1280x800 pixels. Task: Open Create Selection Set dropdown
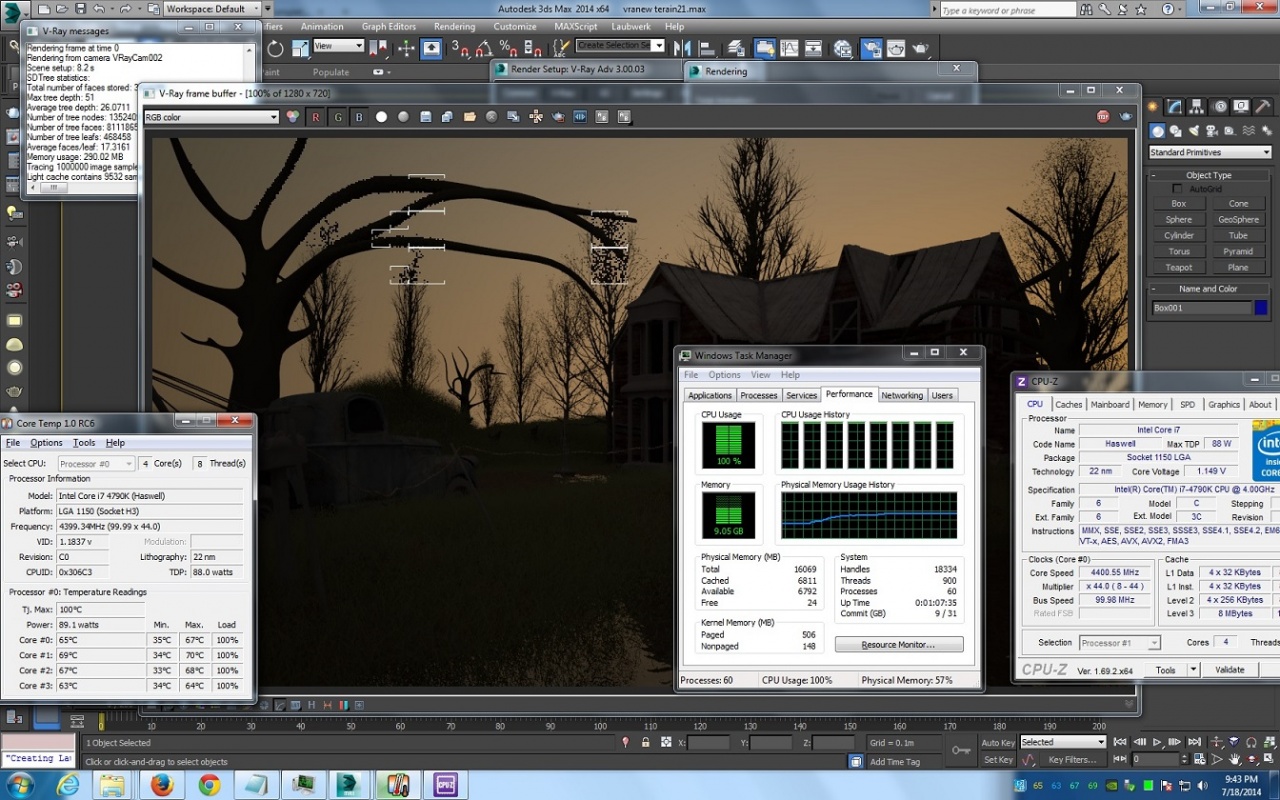[620, 46]
